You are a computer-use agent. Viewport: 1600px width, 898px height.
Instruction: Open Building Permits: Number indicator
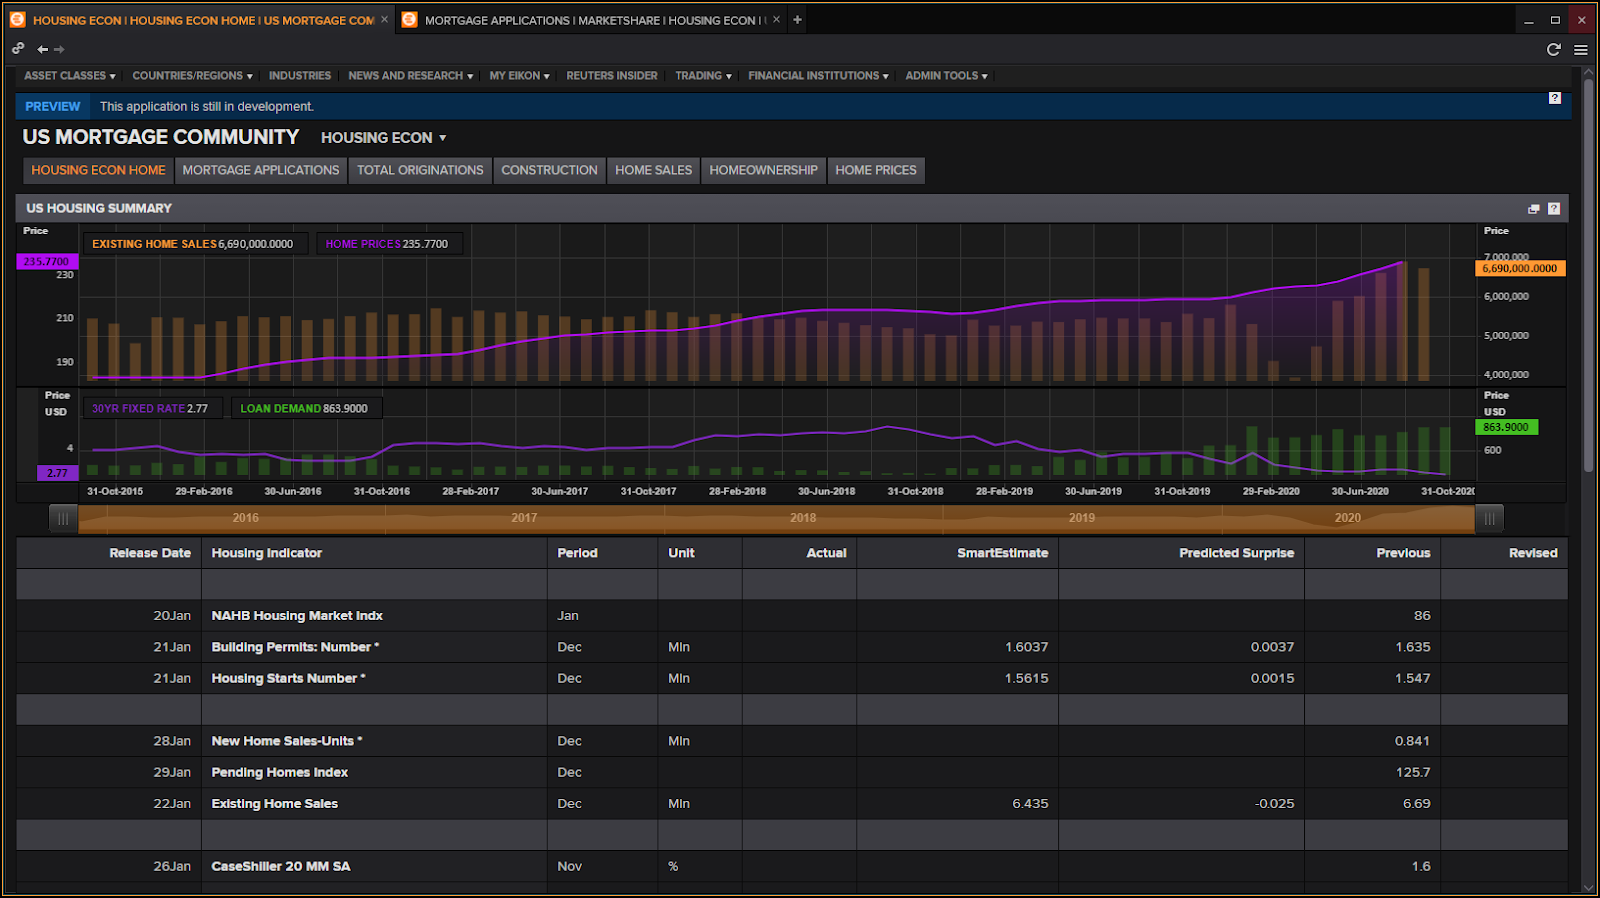pos(295,647)
